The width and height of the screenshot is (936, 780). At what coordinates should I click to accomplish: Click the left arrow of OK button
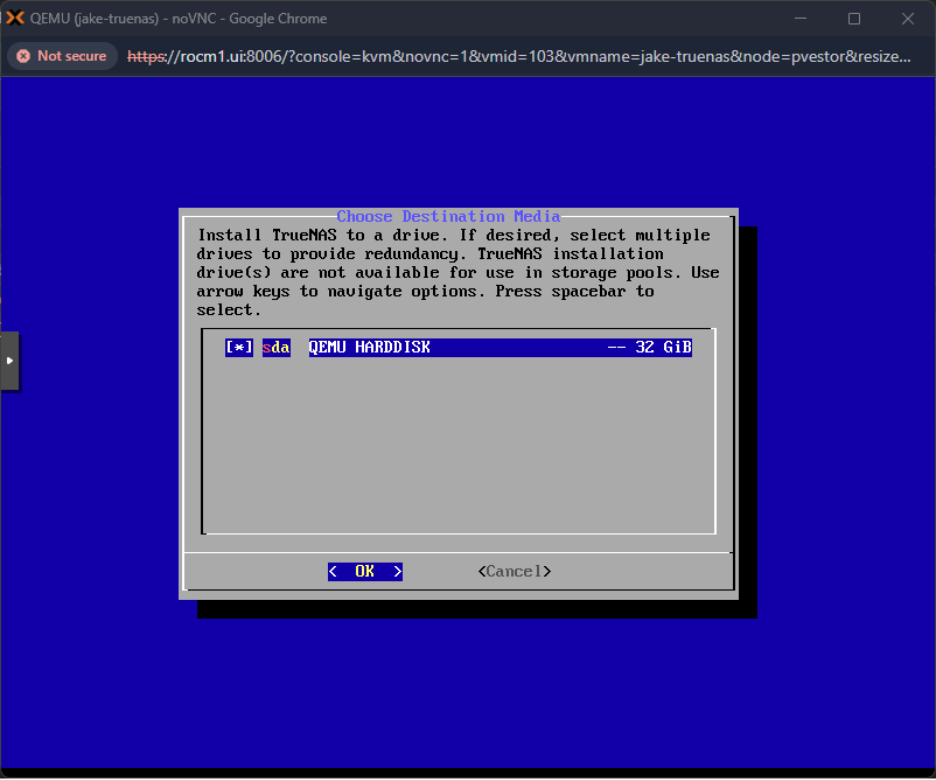point(333,572)
